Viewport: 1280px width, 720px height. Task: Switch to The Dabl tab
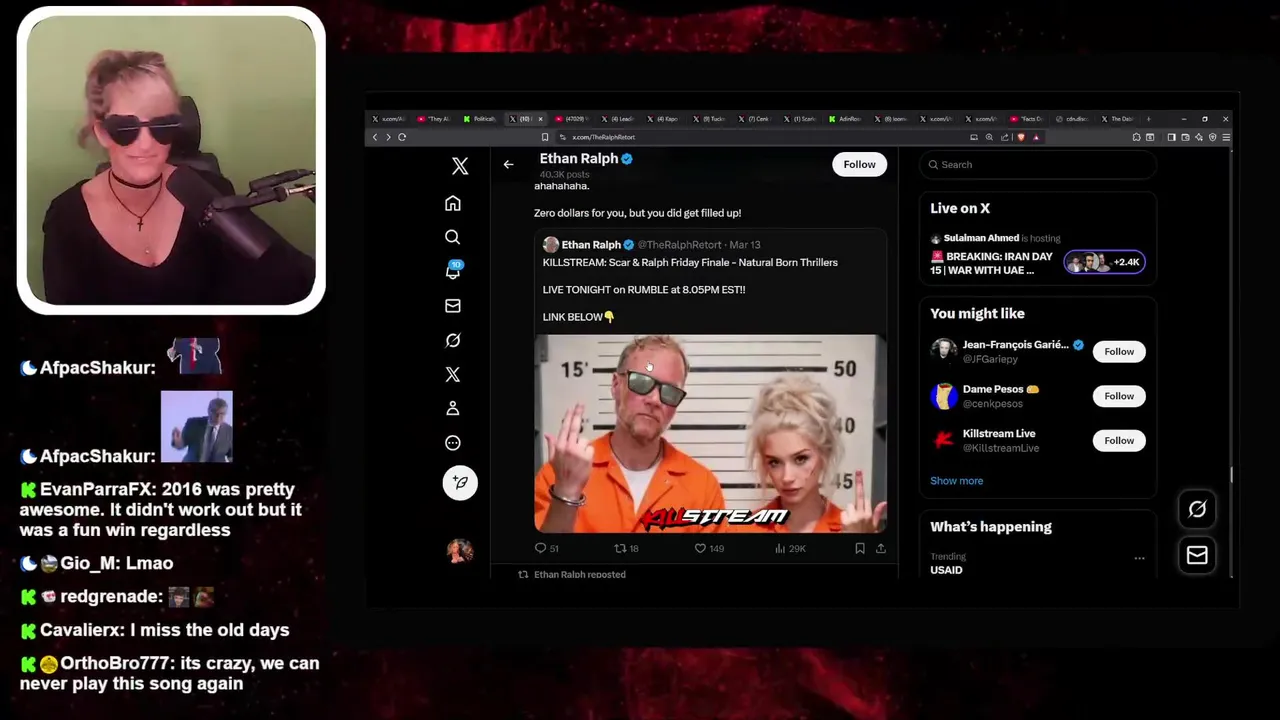(1116, 119)
